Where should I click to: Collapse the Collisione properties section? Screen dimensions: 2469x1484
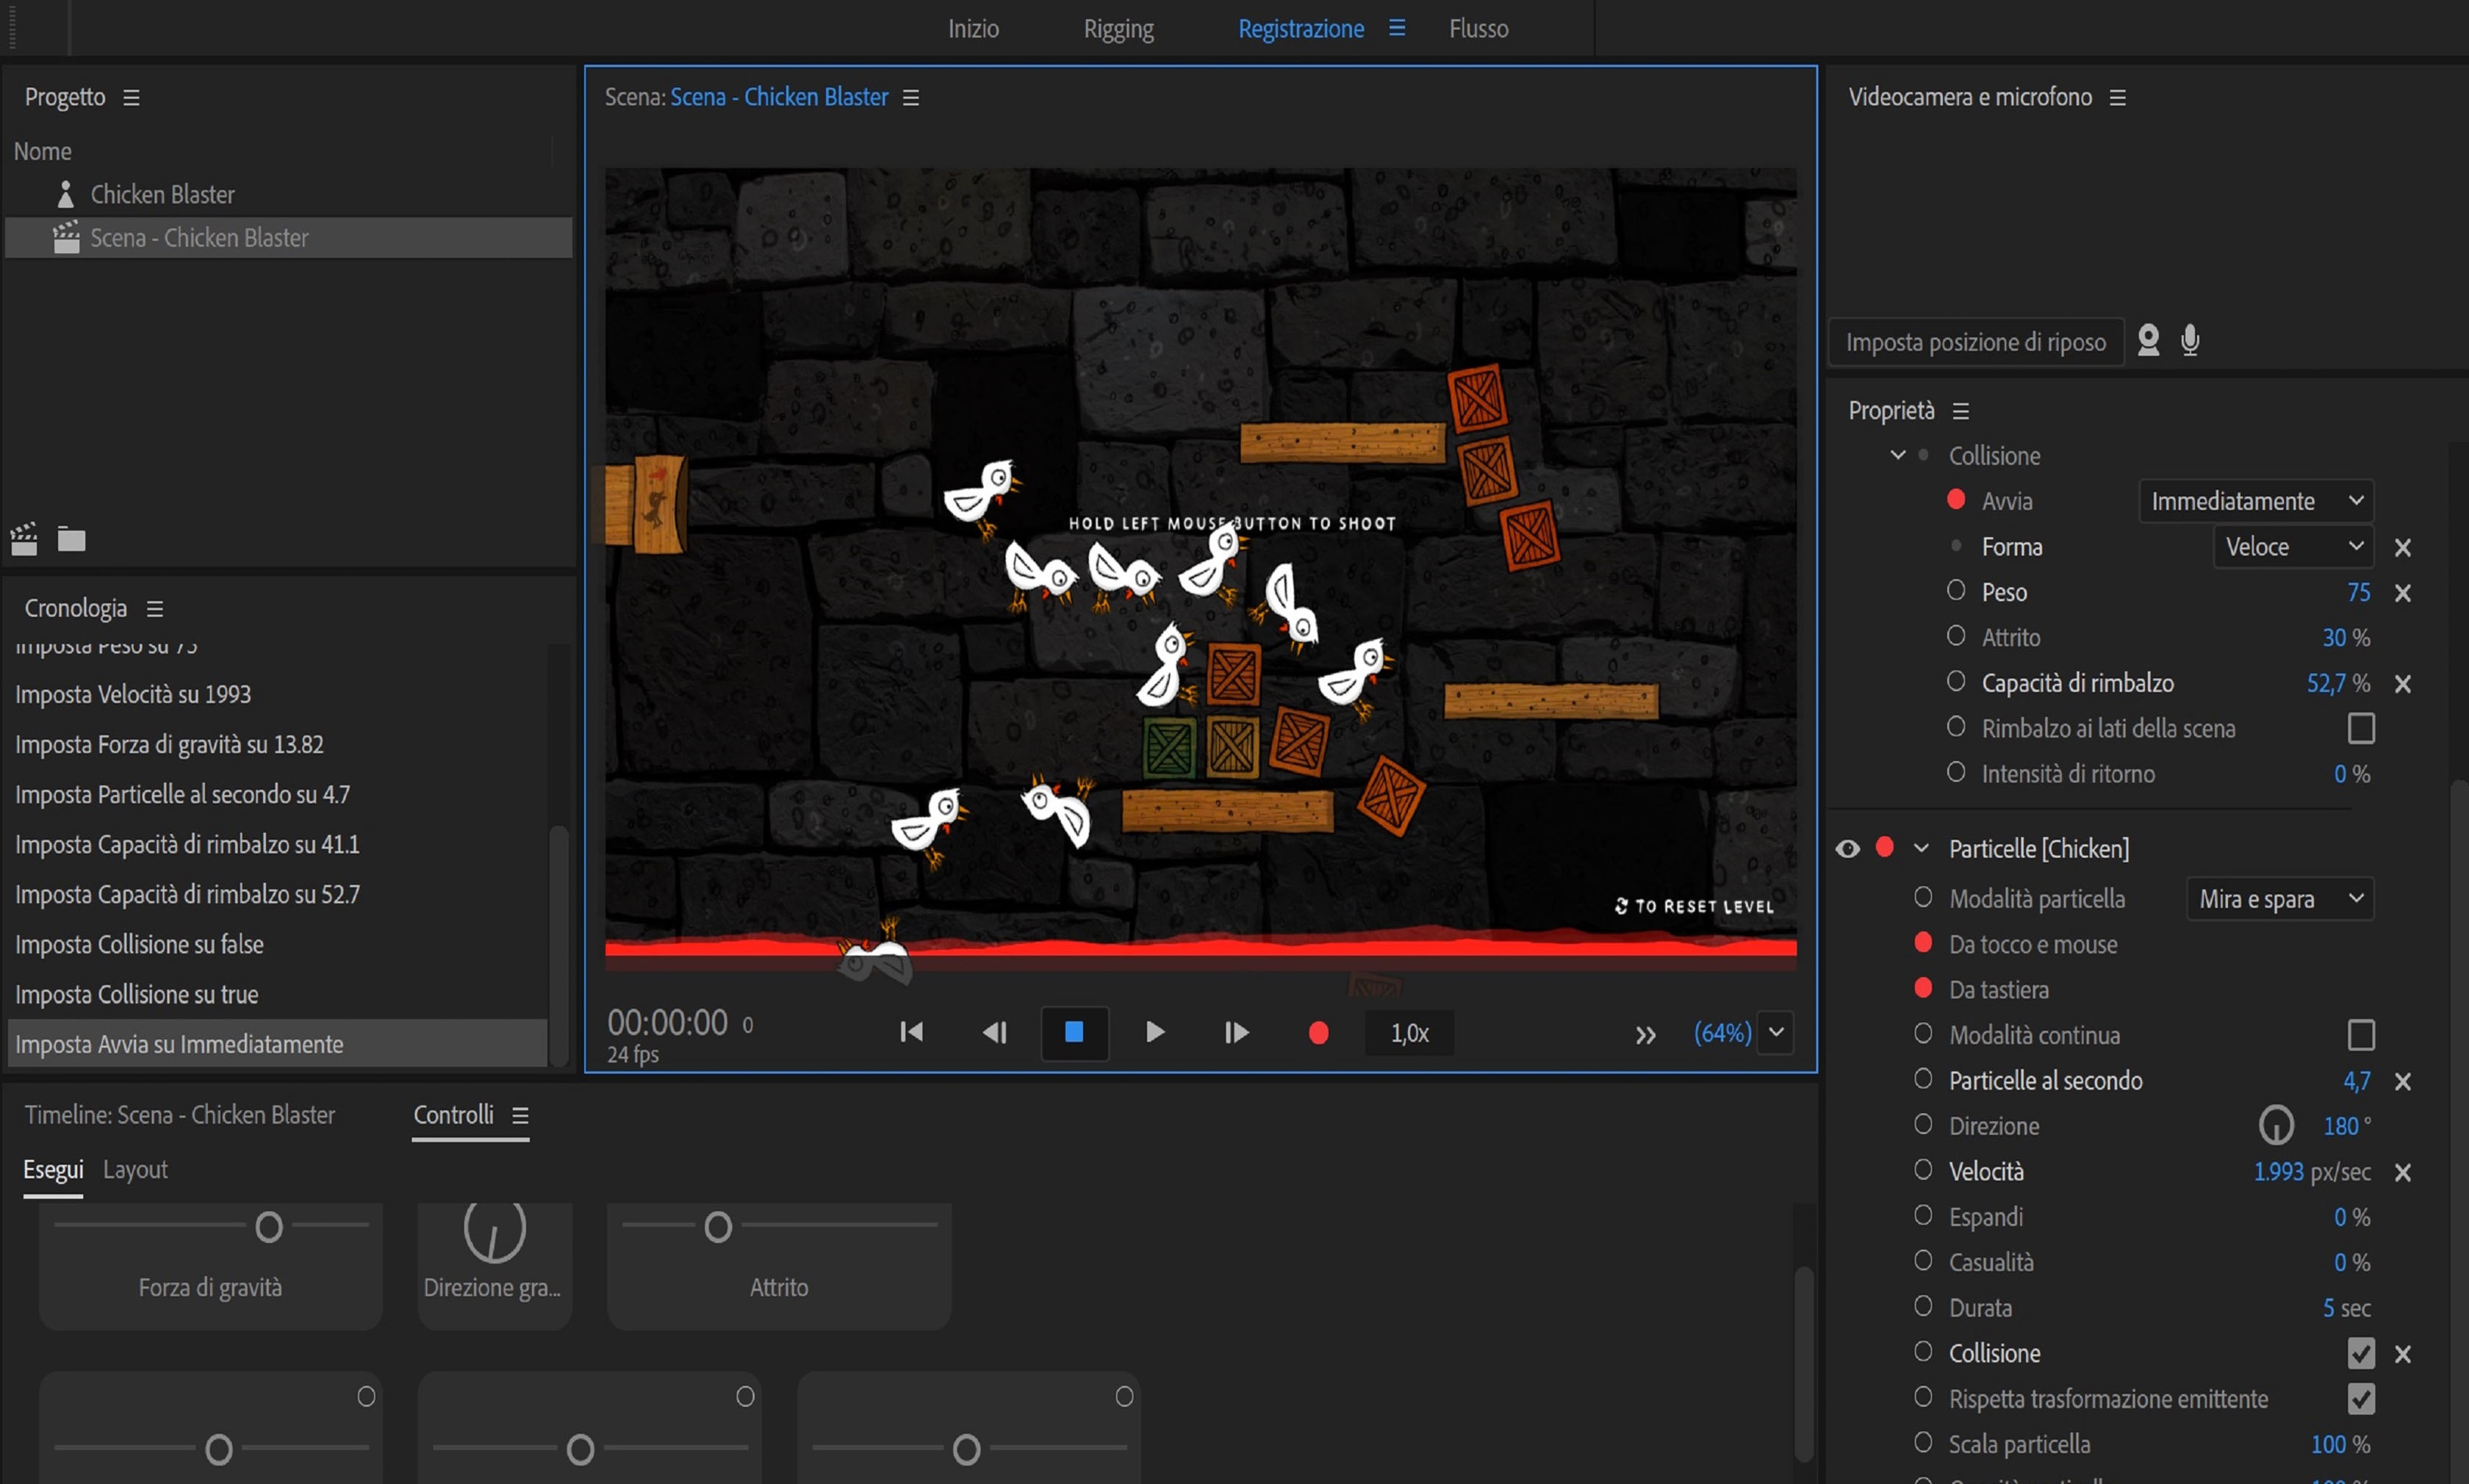[x=1897, y=456]
